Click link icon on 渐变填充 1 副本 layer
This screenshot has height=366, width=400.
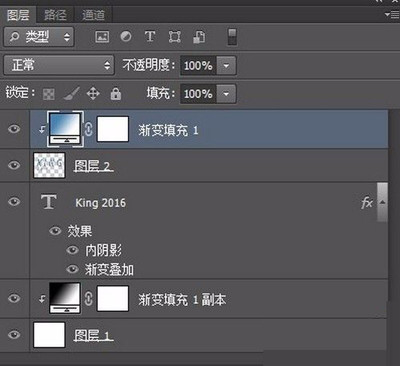click(88, 299)
